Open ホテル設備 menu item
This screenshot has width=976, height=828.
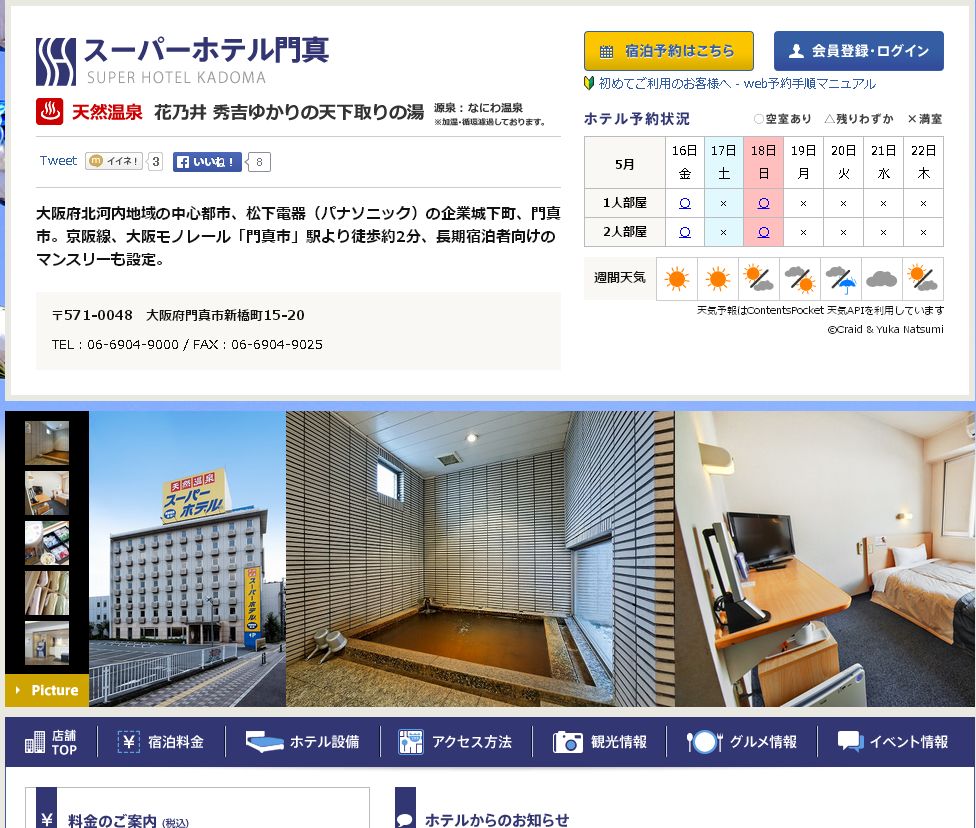303,742
